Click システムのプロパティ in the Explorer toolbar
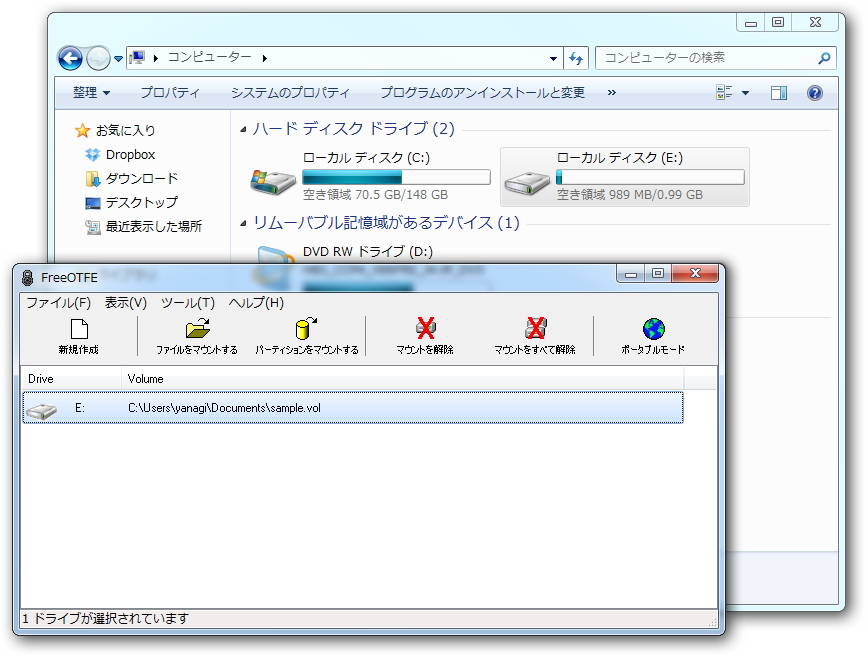Viewport: 866px width, 656px height. (x=290, y=92)
